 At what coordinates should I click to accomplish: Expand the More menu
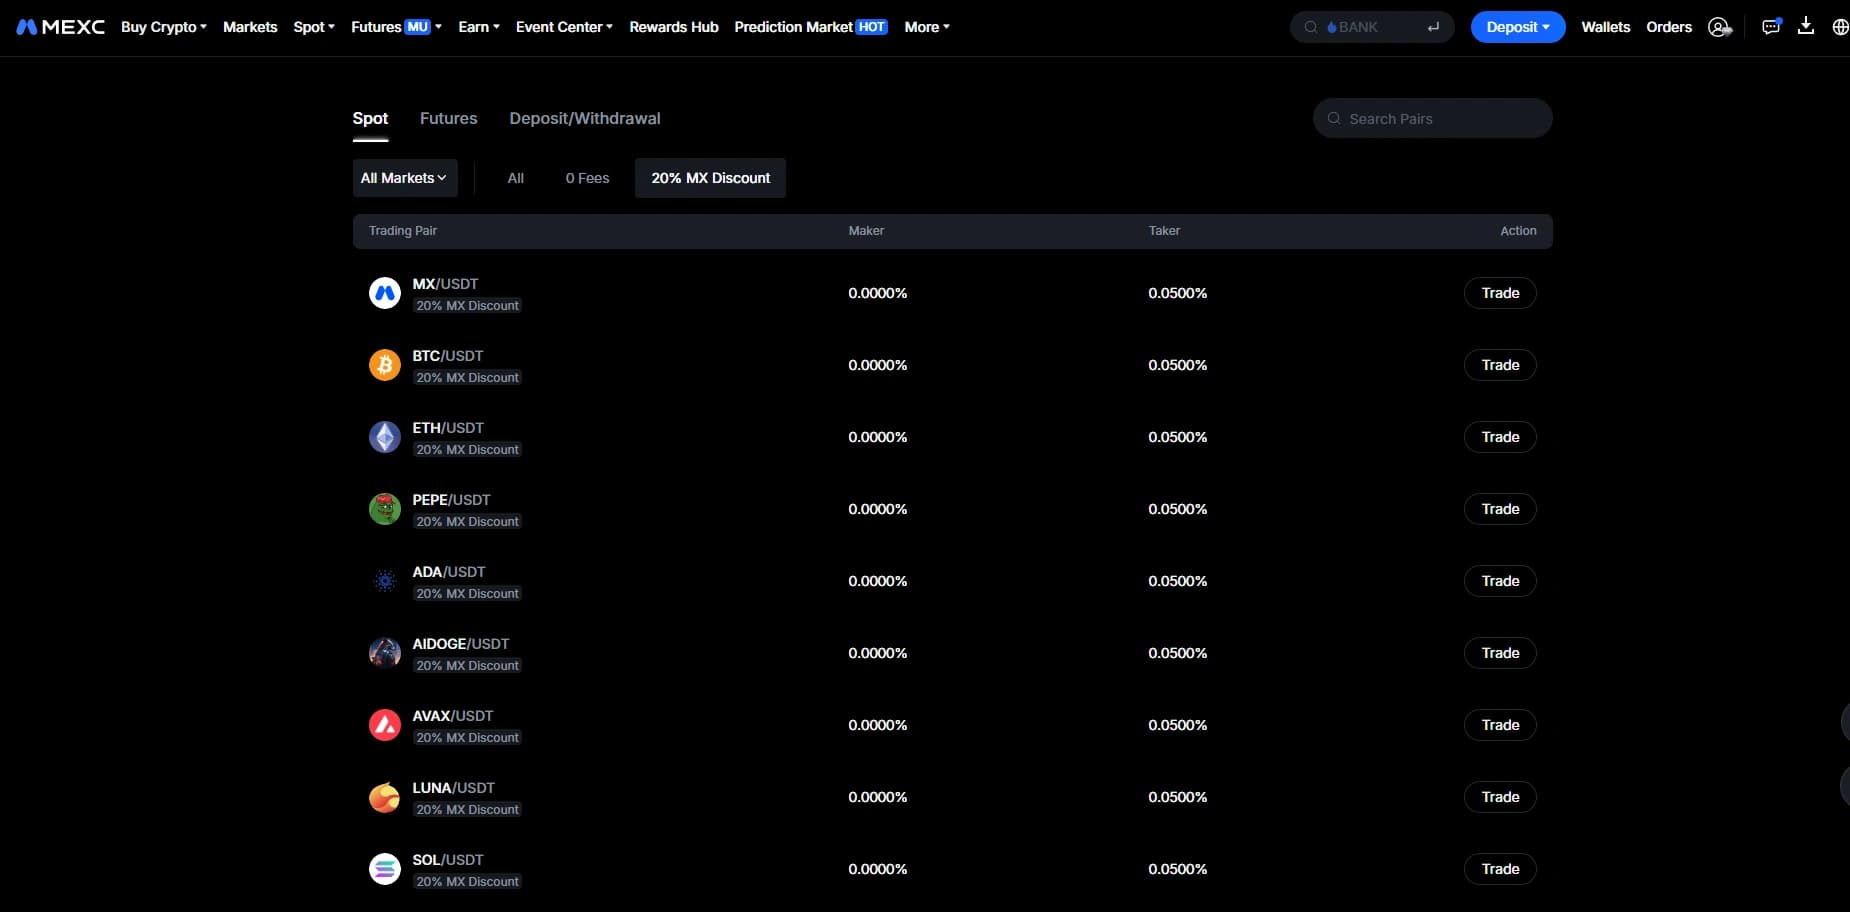[x=927, y=27]
